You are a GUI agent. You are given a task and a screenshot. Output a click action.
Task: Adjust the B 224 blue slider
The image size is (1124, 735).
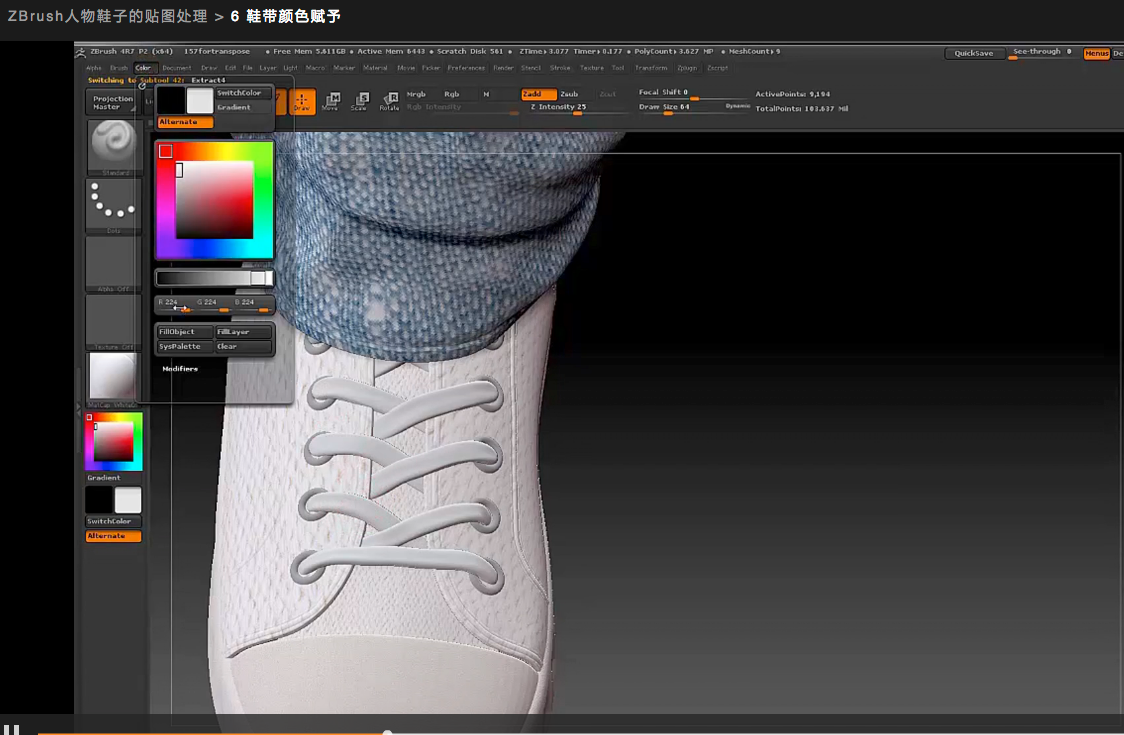[252, 305]
